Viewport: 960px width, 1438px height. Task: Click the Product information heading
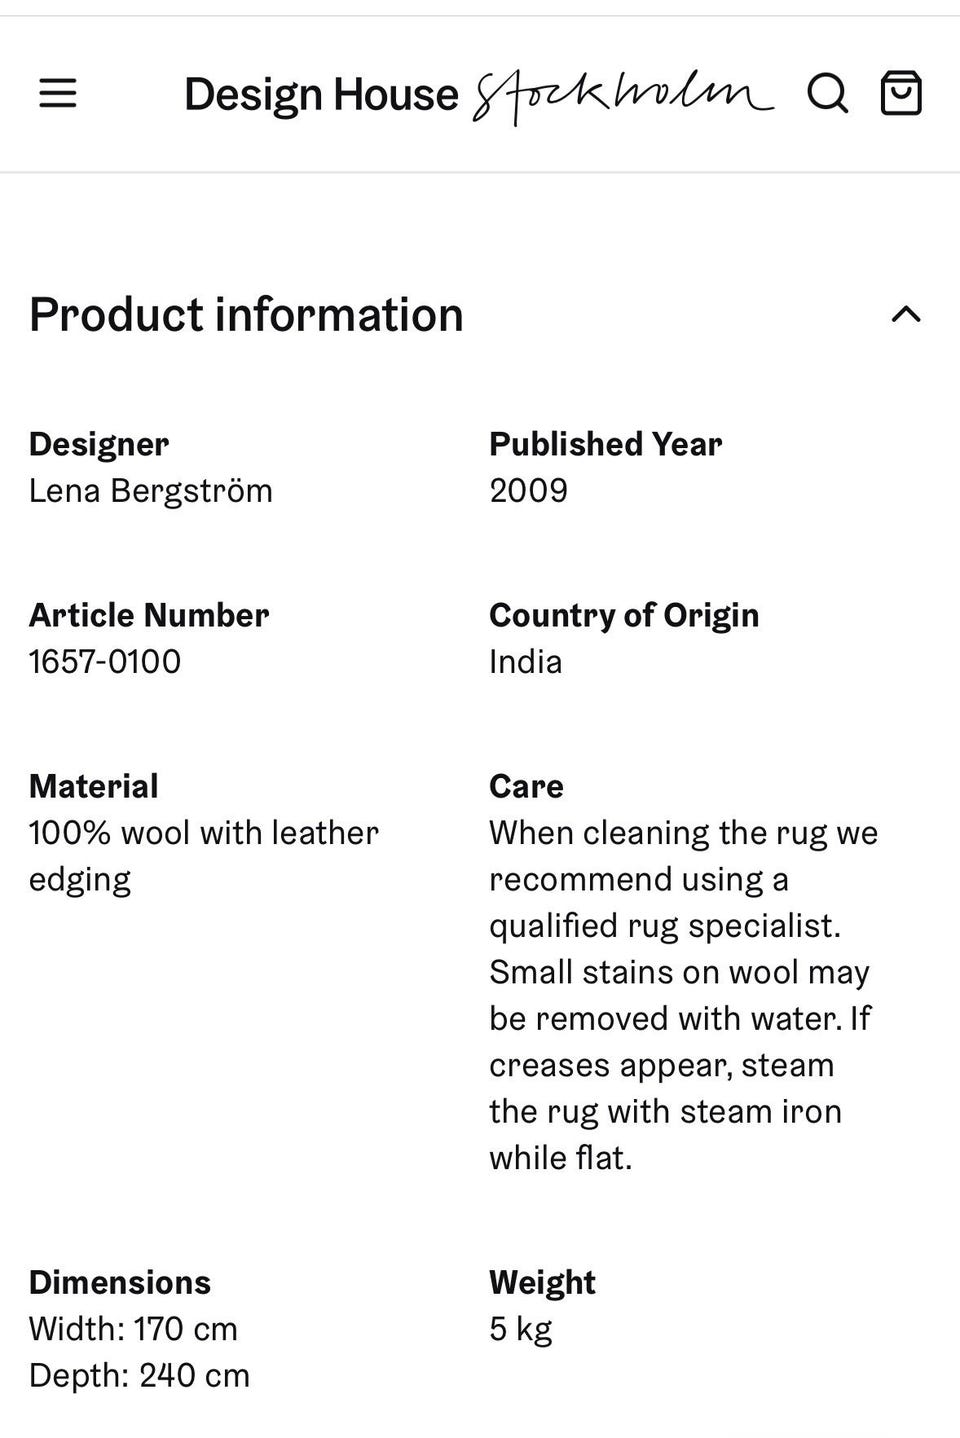click(246, 314)
